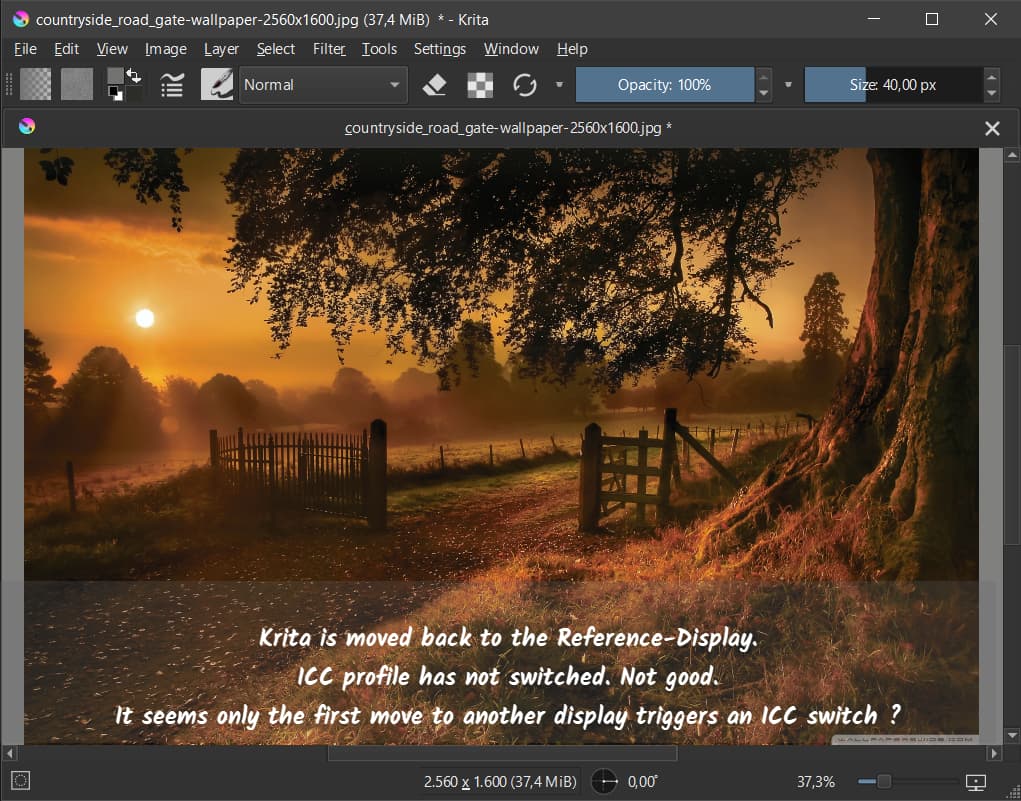
Task: Toggle preserve alpha
Action: 480,85
